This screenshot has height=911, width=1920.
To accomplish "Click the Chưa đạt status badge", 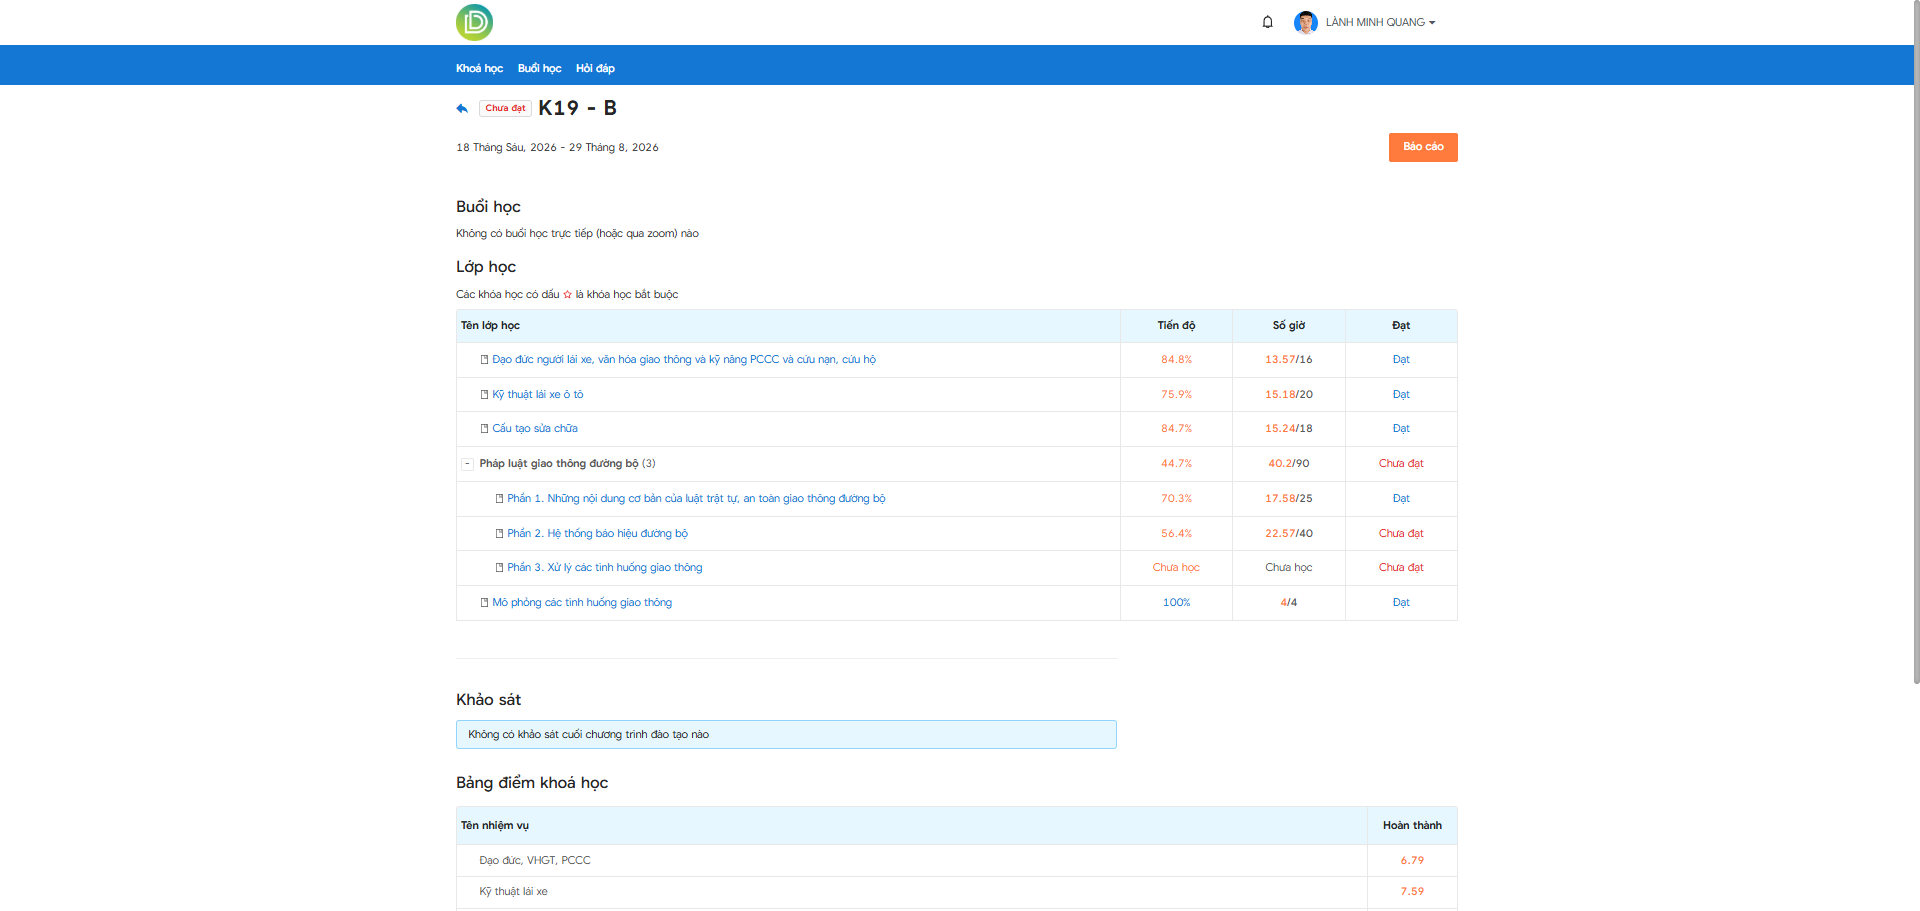I will [x=505, y=108].
